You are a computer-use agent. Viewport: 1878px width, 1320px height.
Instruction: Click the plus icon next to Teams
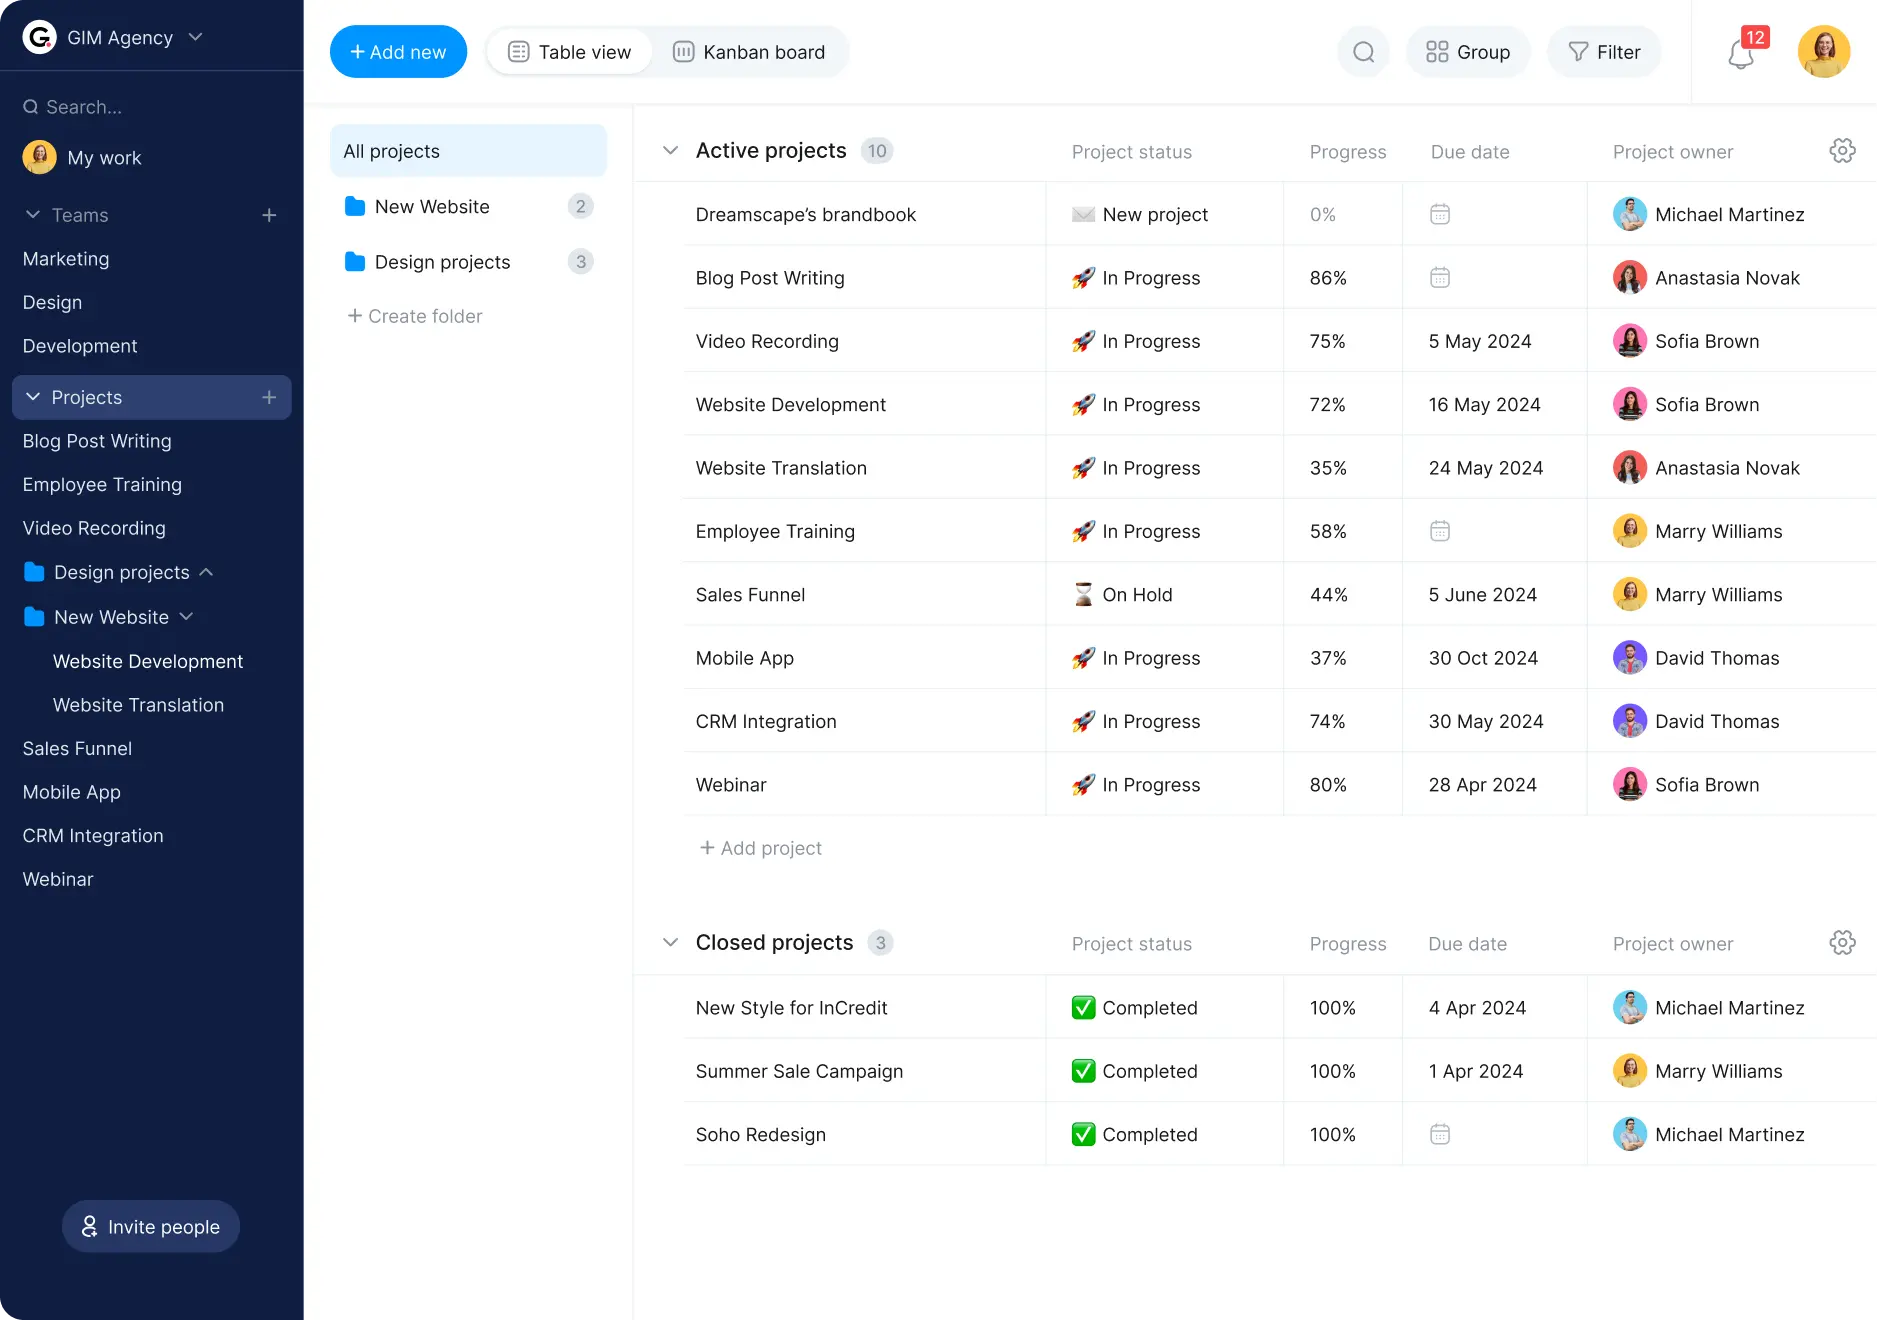click(x=270, y=215)
